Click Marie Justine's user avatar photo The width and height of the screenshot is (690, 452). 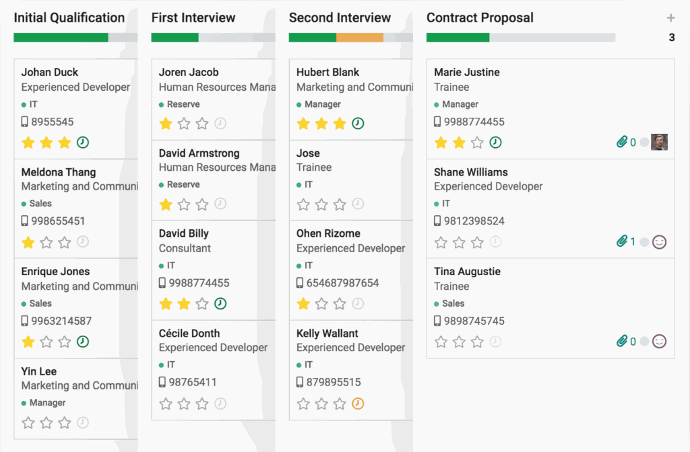659,142
